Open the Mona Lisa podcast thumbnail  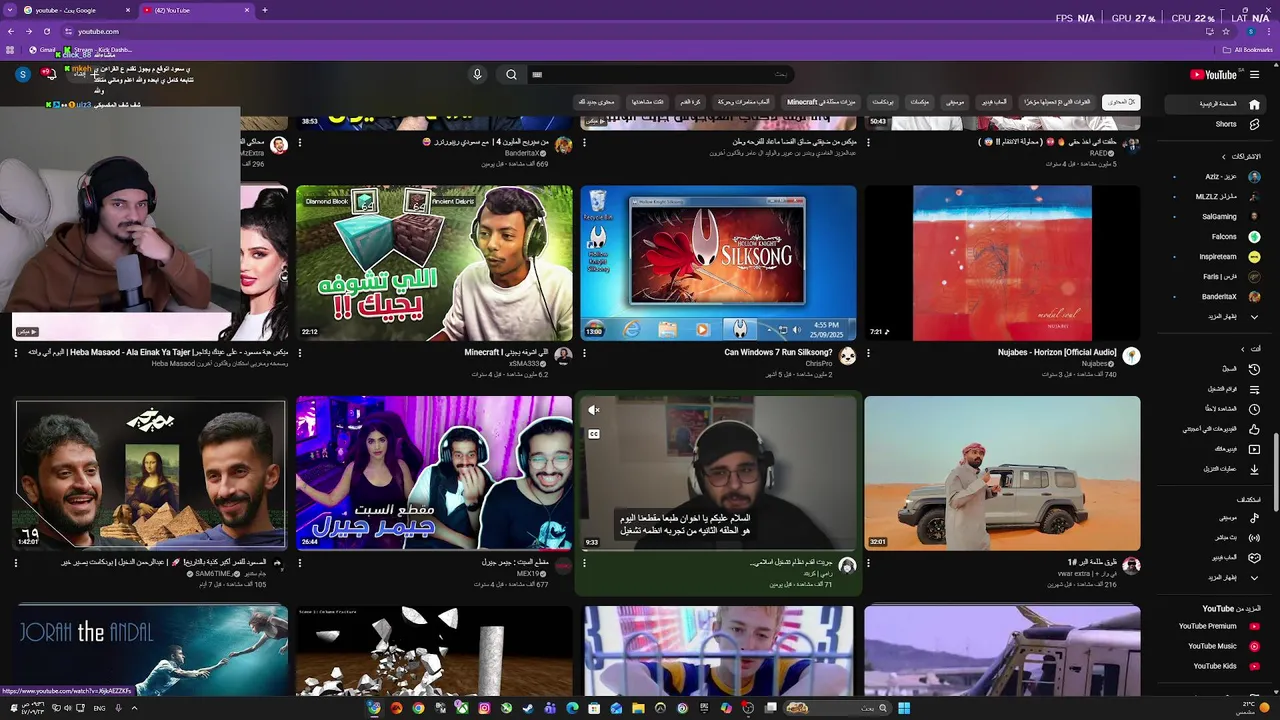pos(150,474)
